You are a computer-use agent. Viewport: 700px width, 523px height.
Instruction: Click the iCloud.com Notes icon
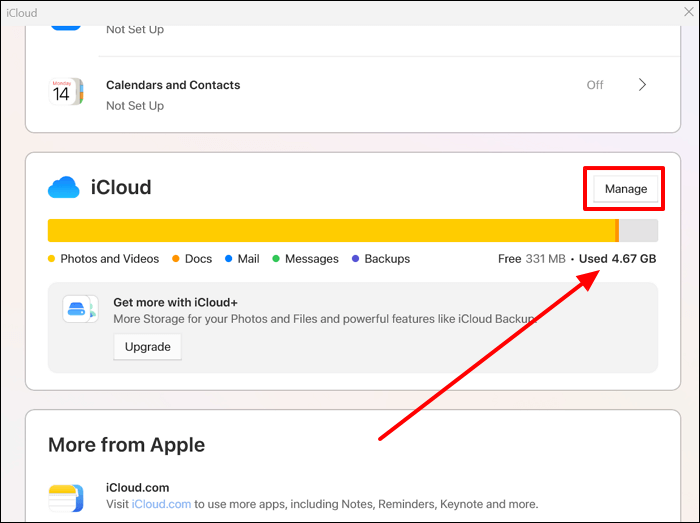point(66,498)
